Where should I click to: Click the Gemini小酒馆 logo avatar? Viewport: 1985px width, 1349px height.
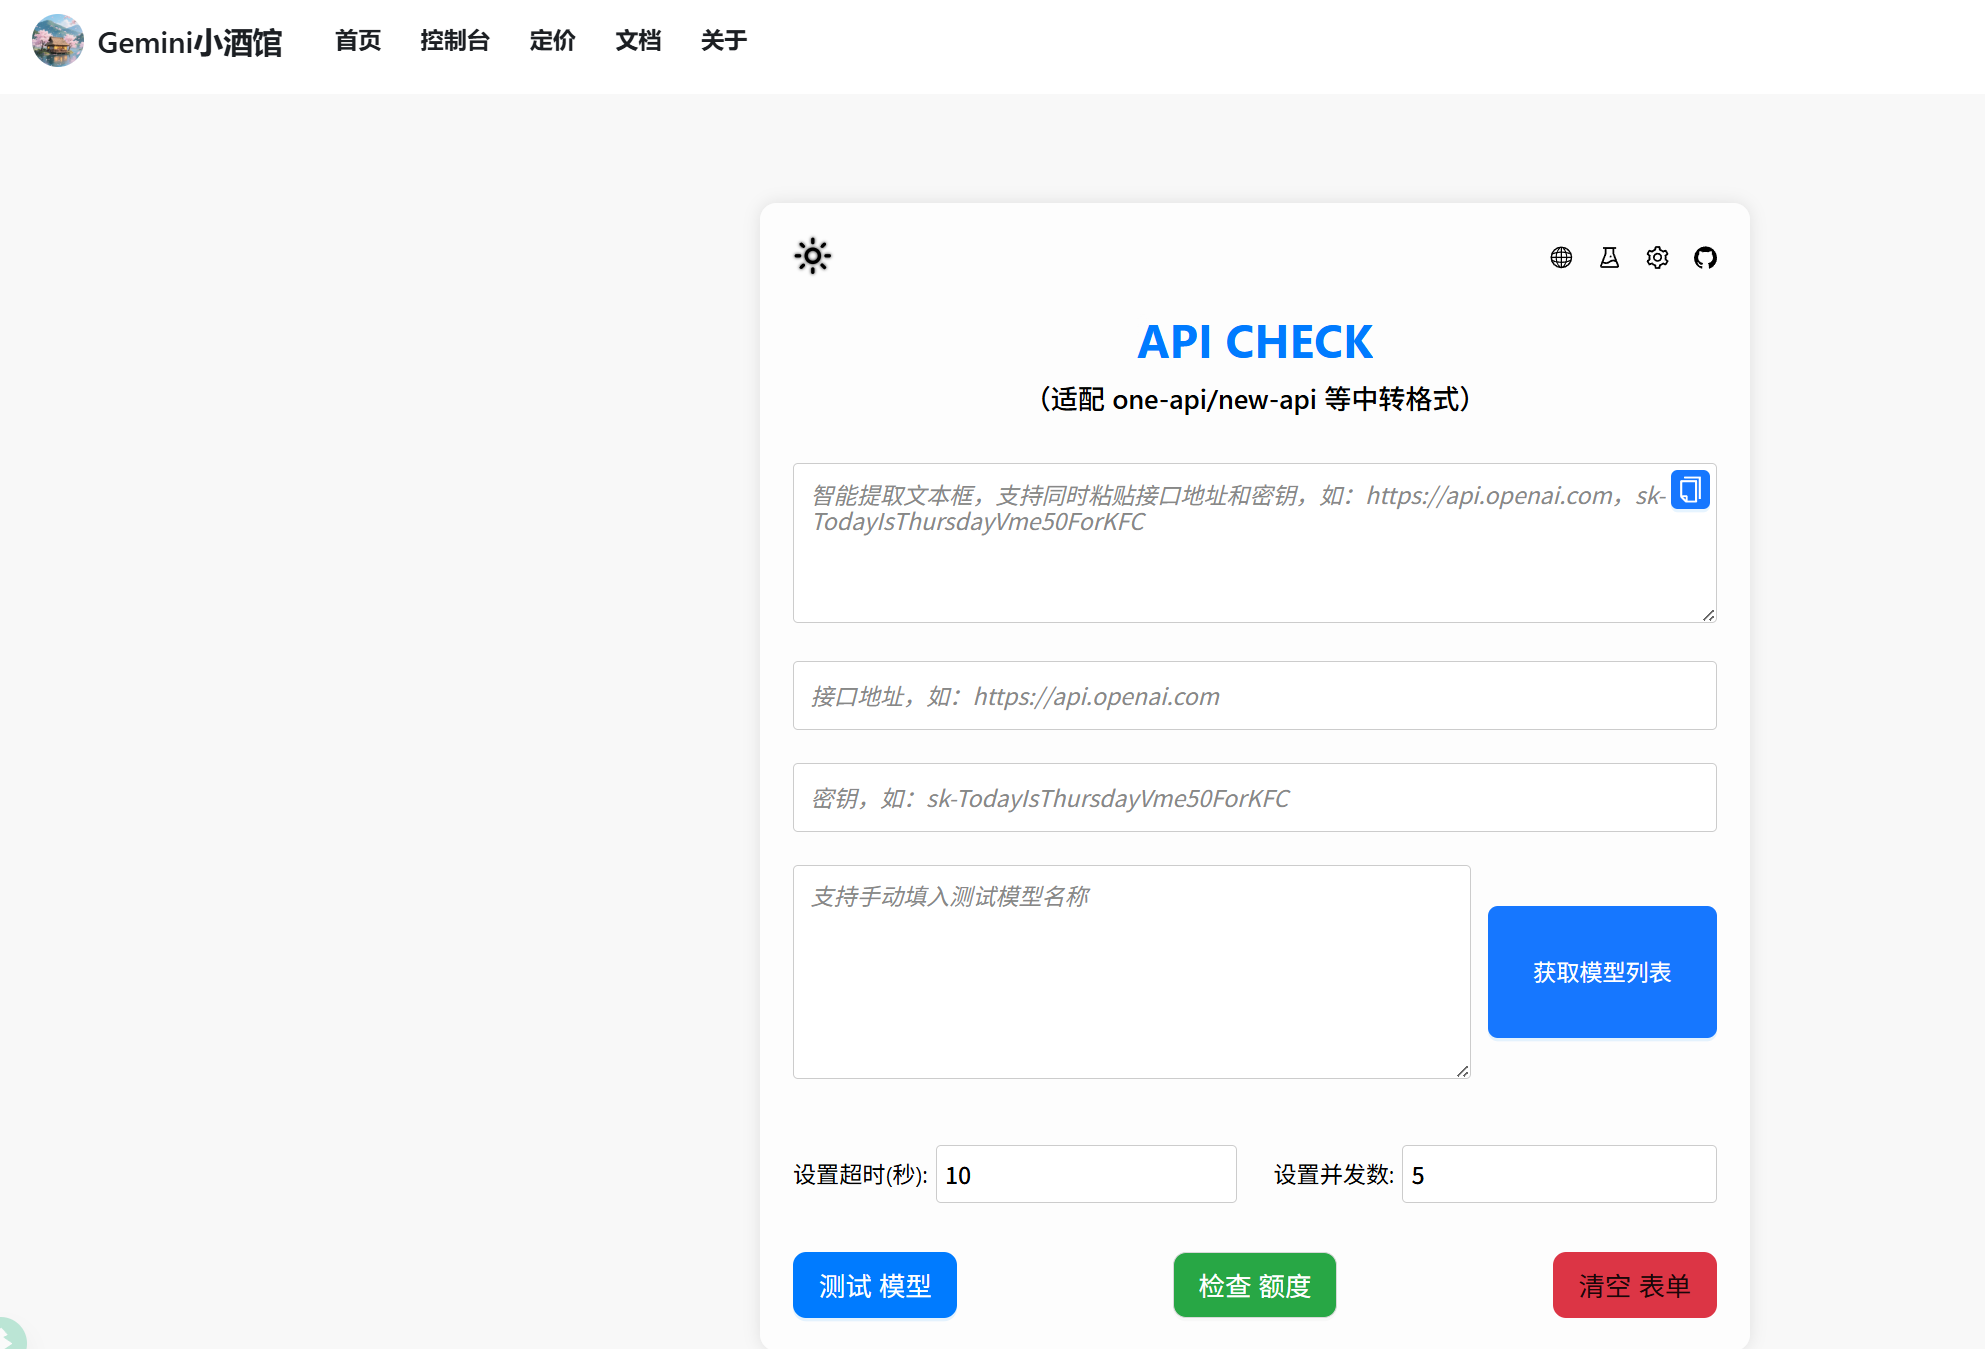(x=57, y=41)
